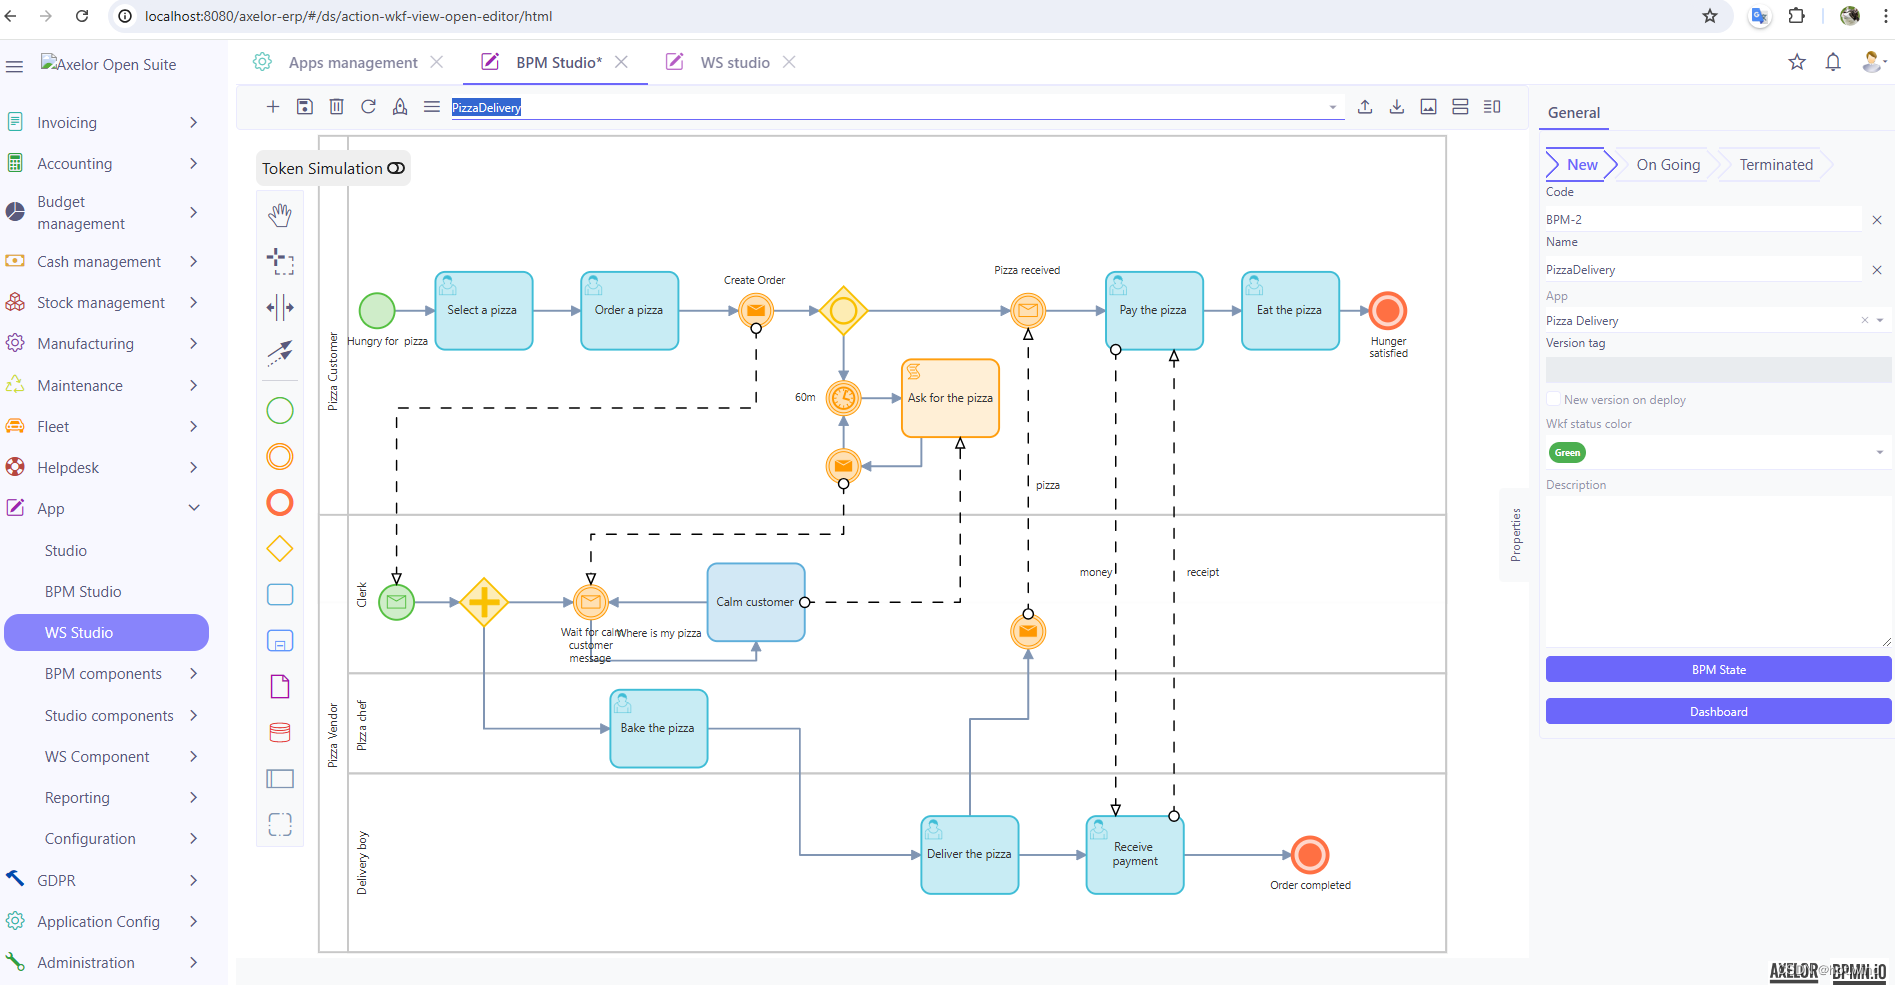1895x985 pixels.
Task: Pick the task rectangle from palette
Action: click(280, 595)
